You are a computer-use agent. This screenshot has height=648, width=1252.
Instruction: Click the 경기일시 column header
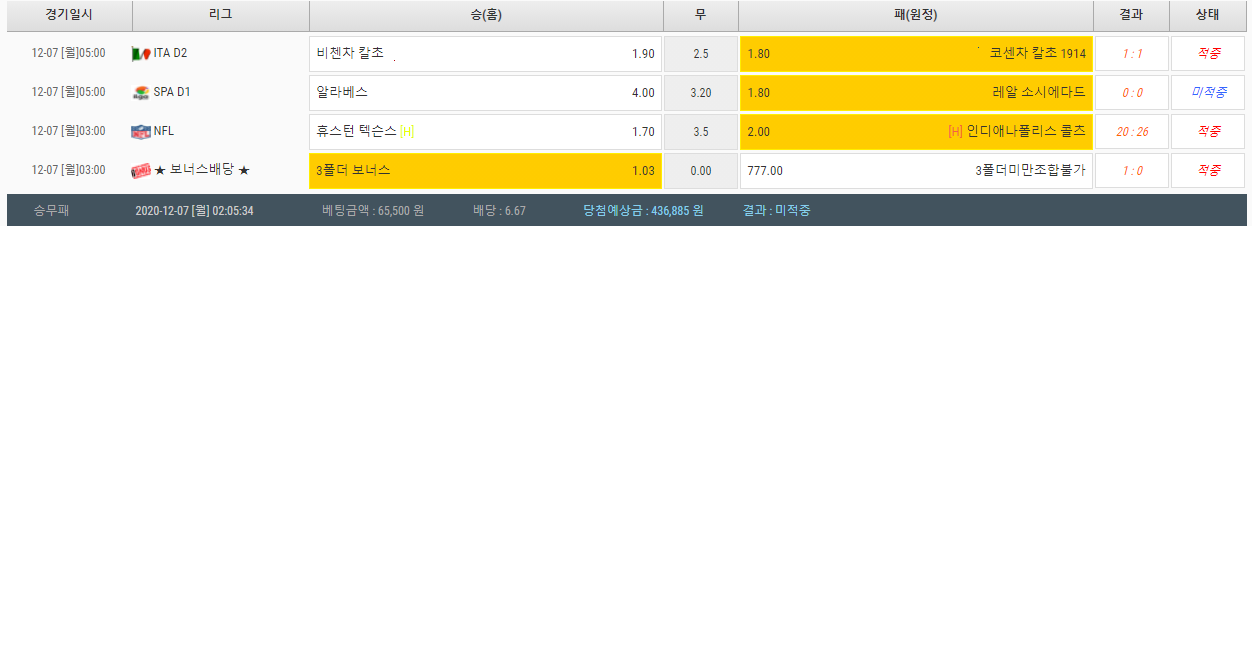tap(69, 15)
